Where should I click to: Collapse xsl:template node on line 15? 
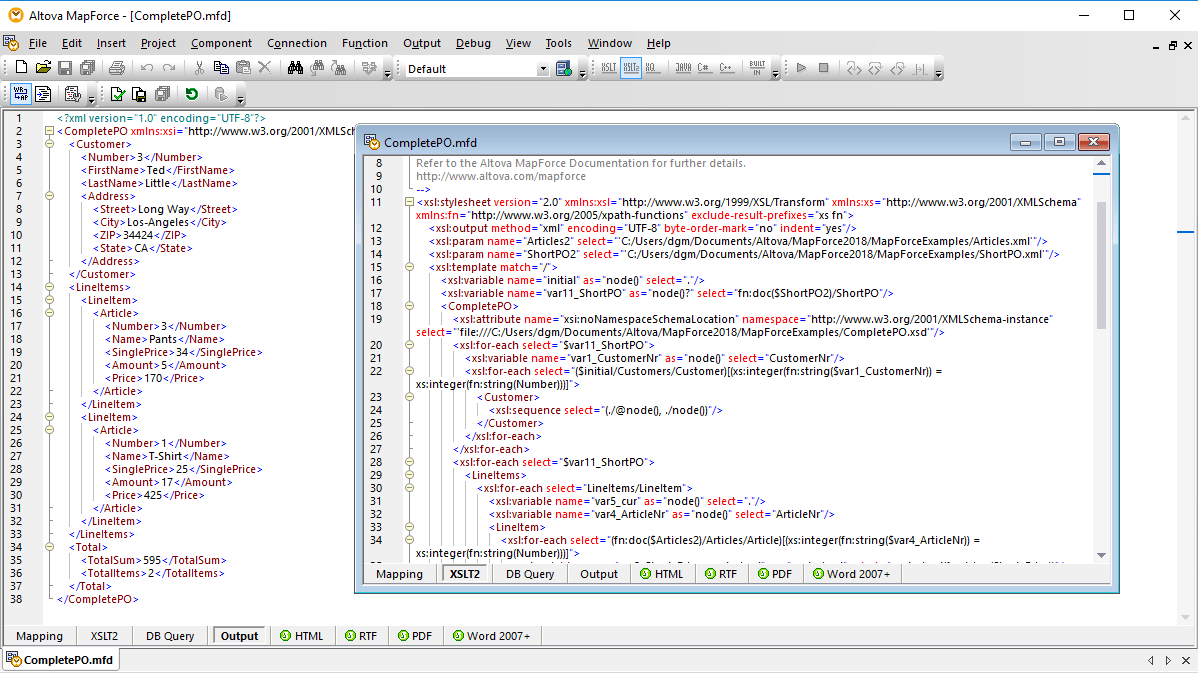pos(409,267)
